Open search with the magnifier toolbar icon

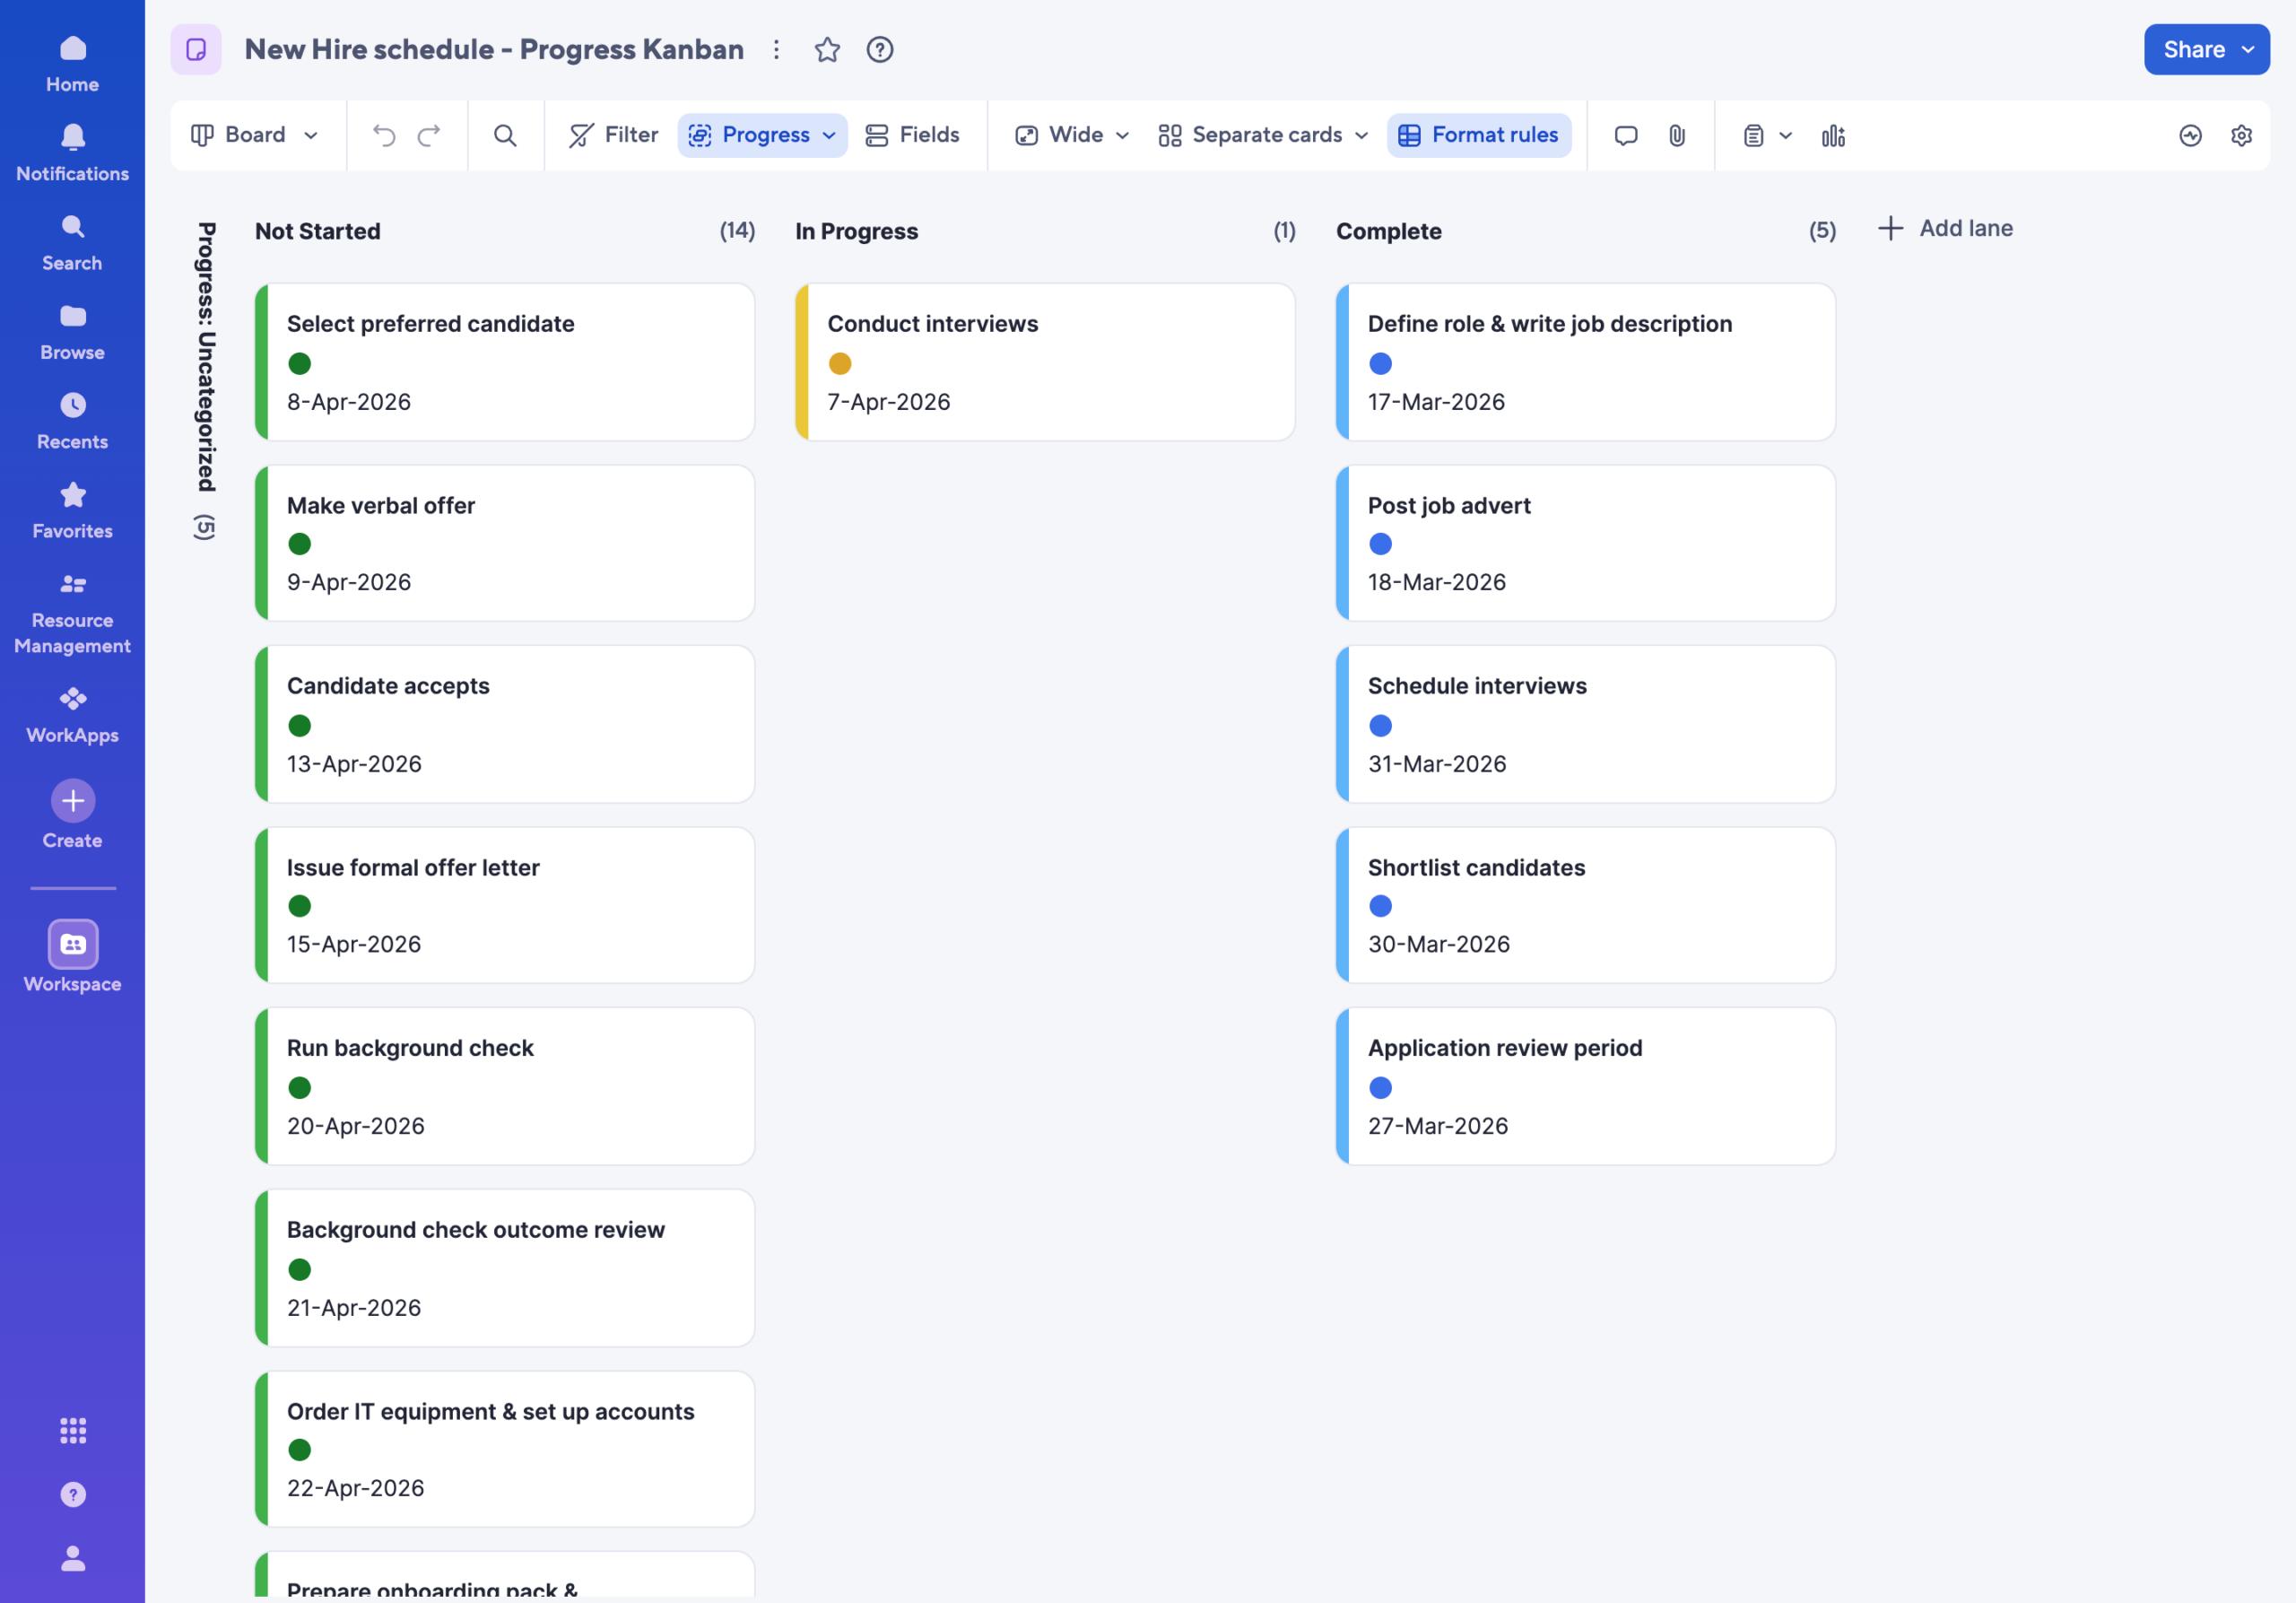click(505, 135)
